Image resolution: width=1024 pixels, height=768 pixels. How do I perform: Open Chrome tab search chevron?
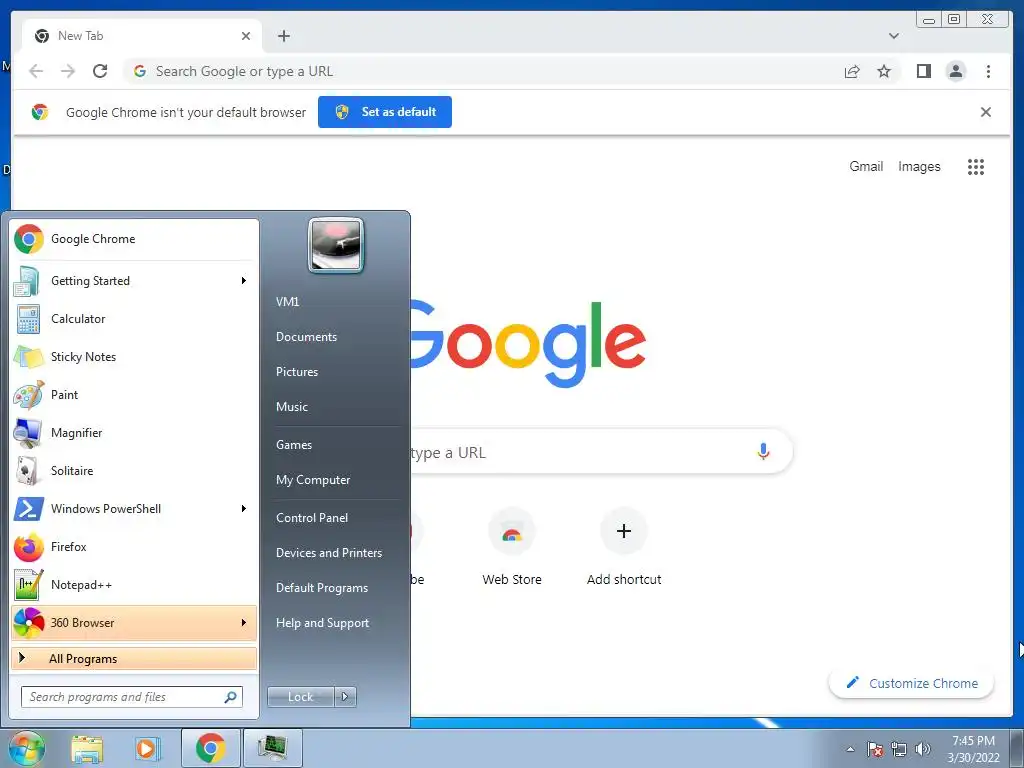point(893,36)
